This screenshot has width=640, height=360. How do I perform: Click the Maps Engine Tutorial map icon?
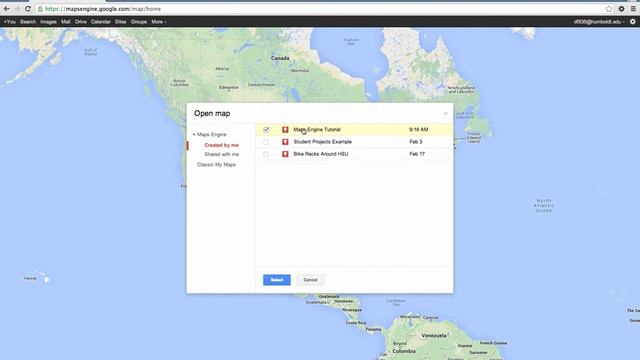click(x=285, y=129)
